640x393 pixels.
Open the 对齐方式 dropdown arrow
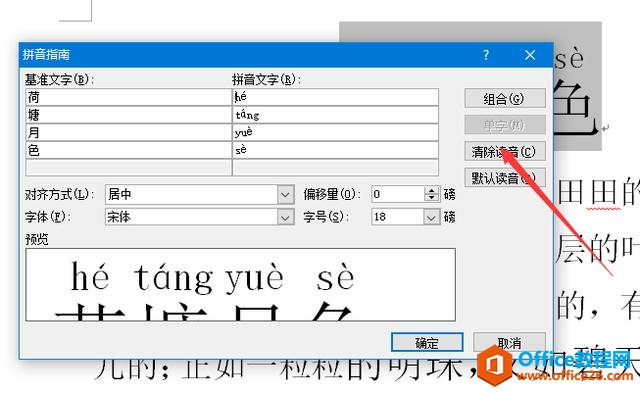[x=286, y=194]
